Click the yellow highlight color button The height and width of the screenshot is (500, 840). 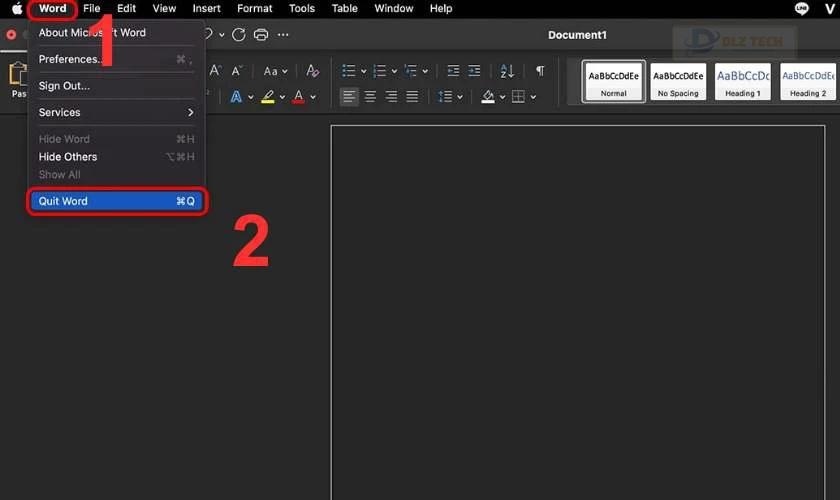(x=268, y=97)
